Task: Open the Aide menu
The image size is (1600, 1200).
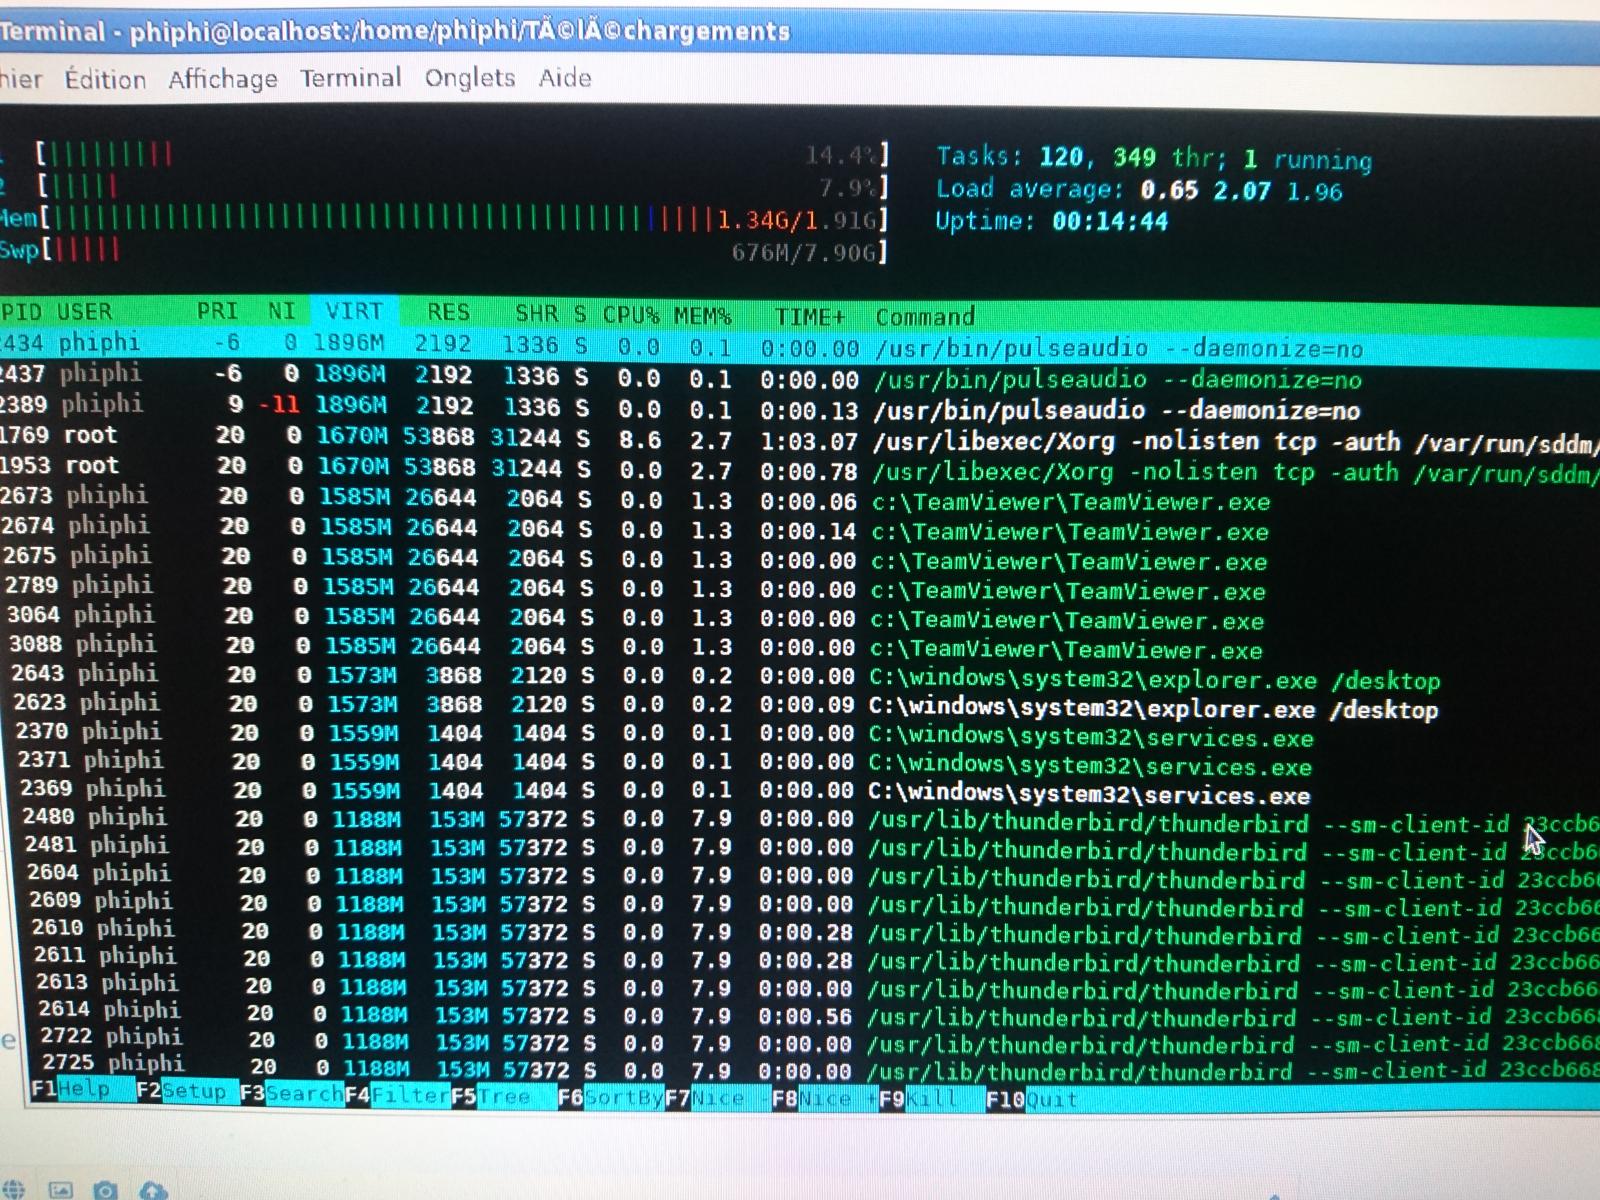Action: (565, 77)
